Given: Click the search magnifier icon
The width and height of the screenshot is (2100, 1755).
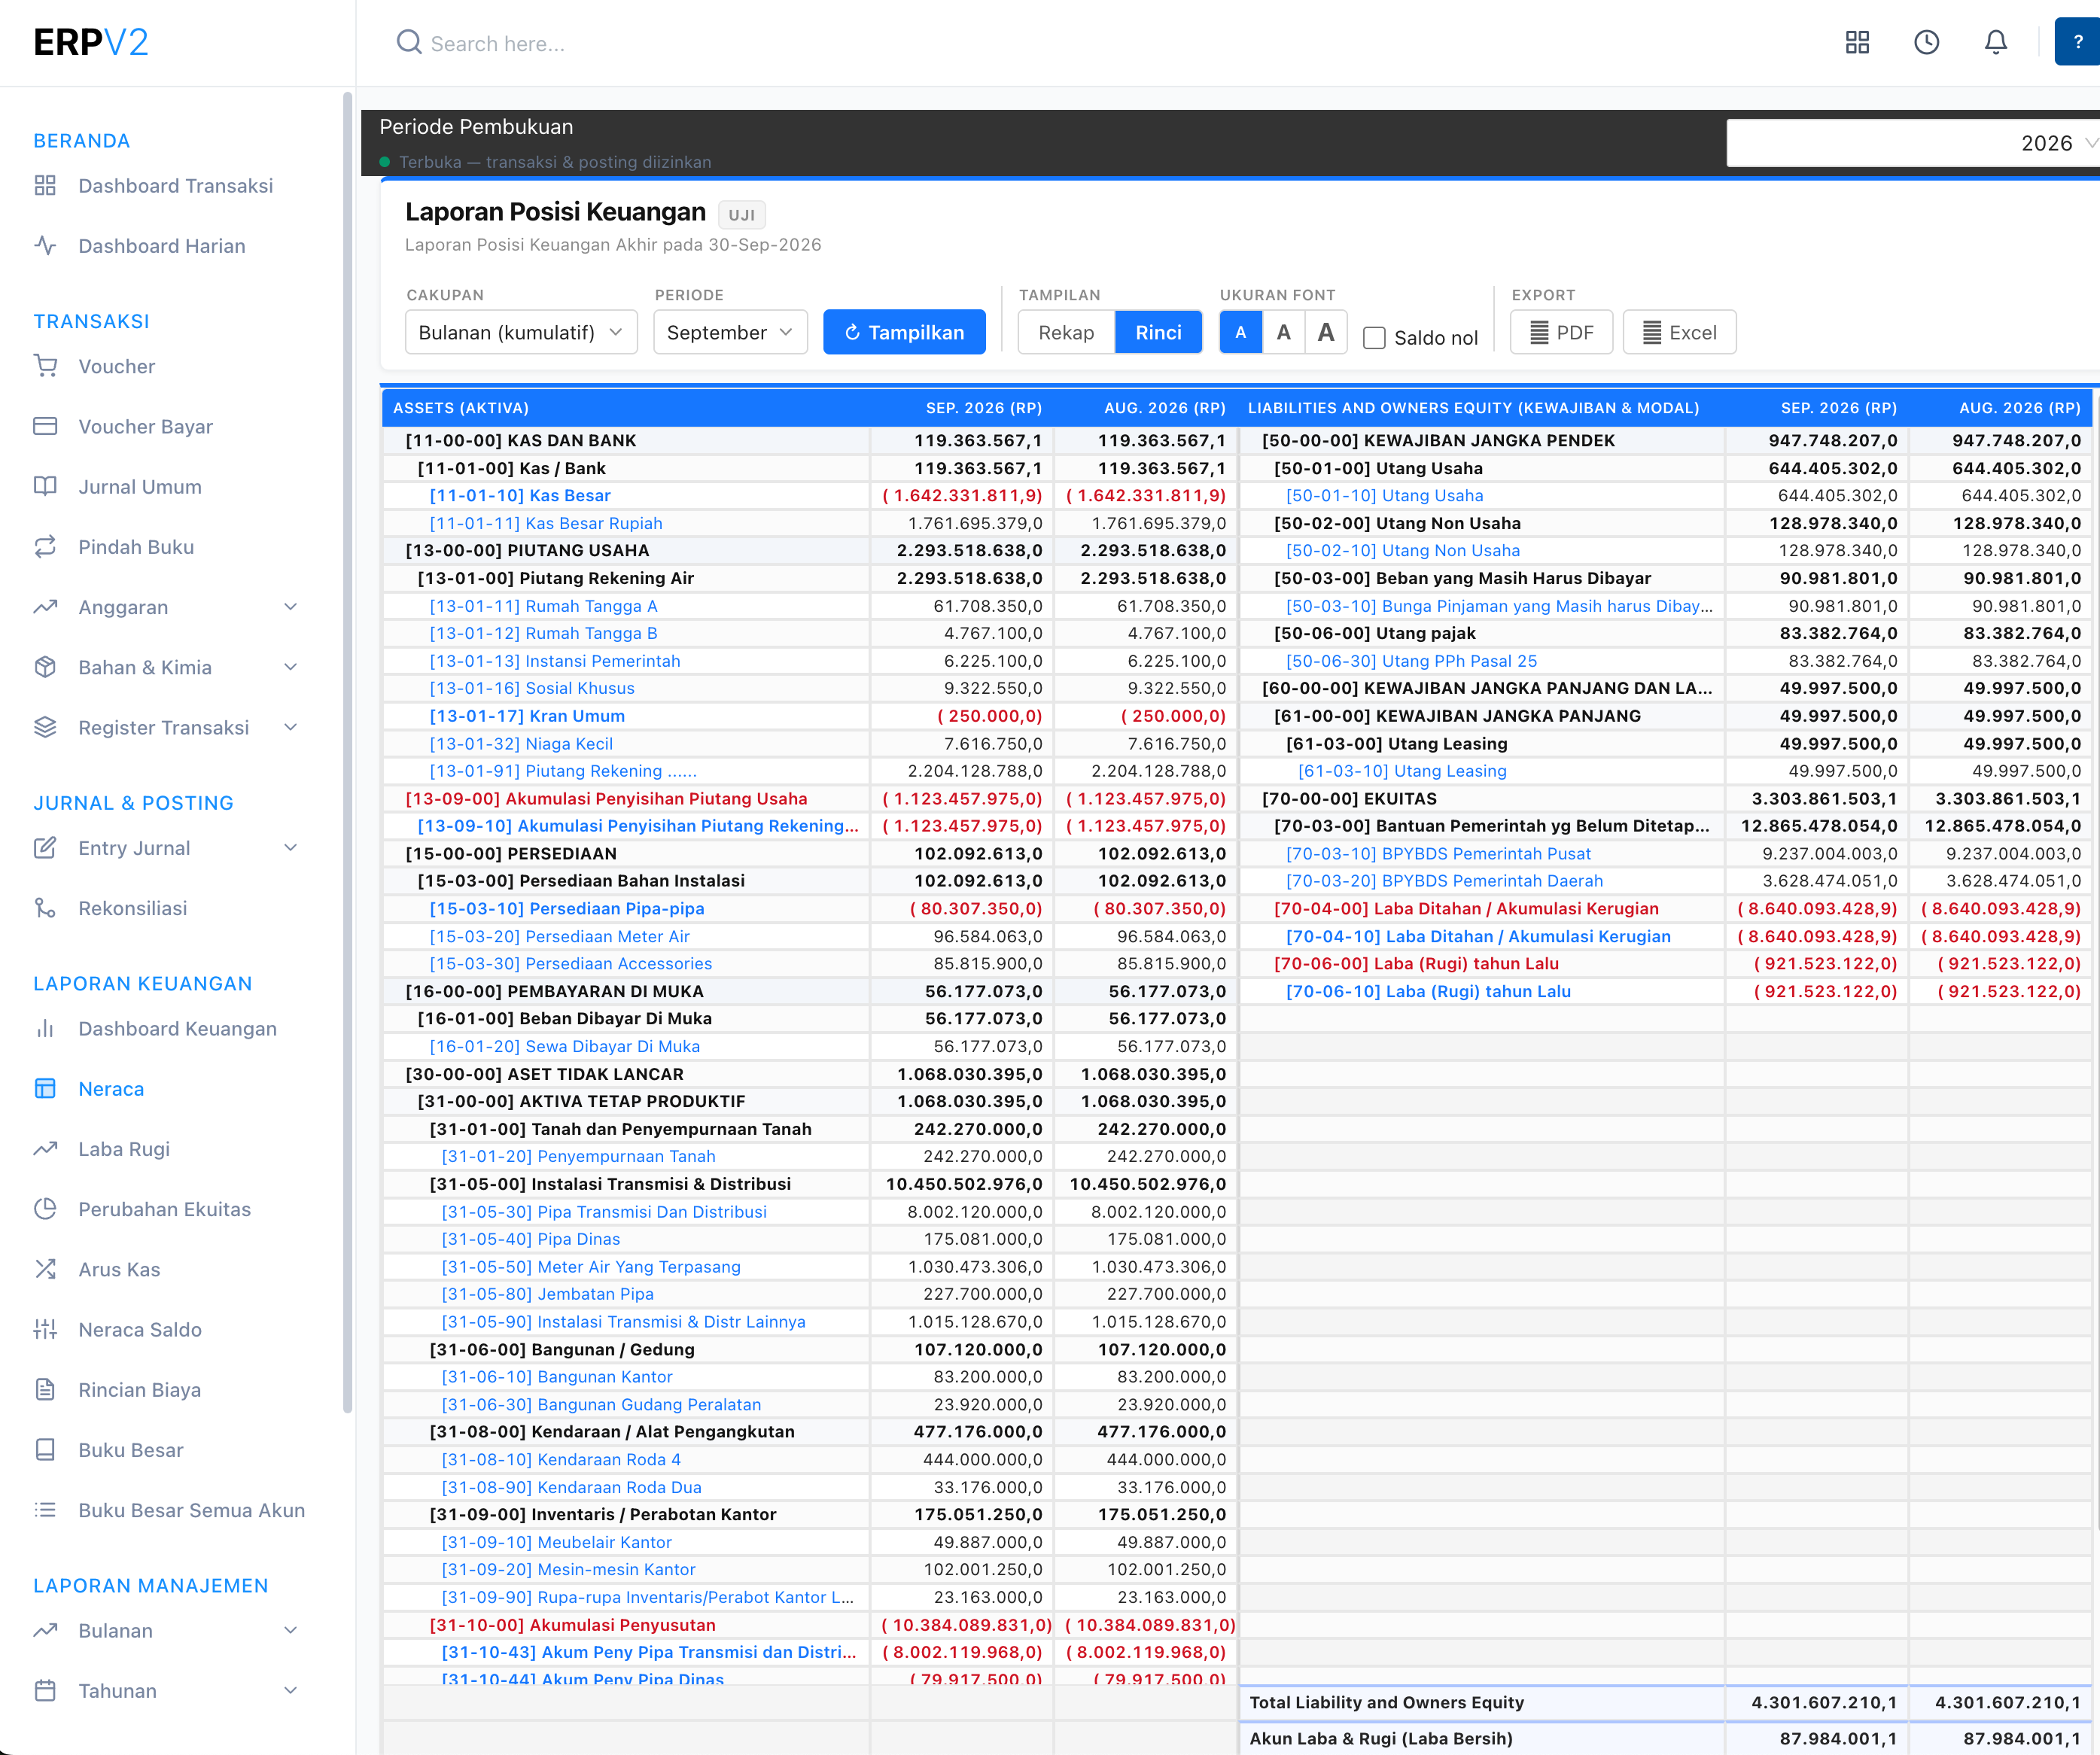Looking at the screenshot, I should pos(408,42).
